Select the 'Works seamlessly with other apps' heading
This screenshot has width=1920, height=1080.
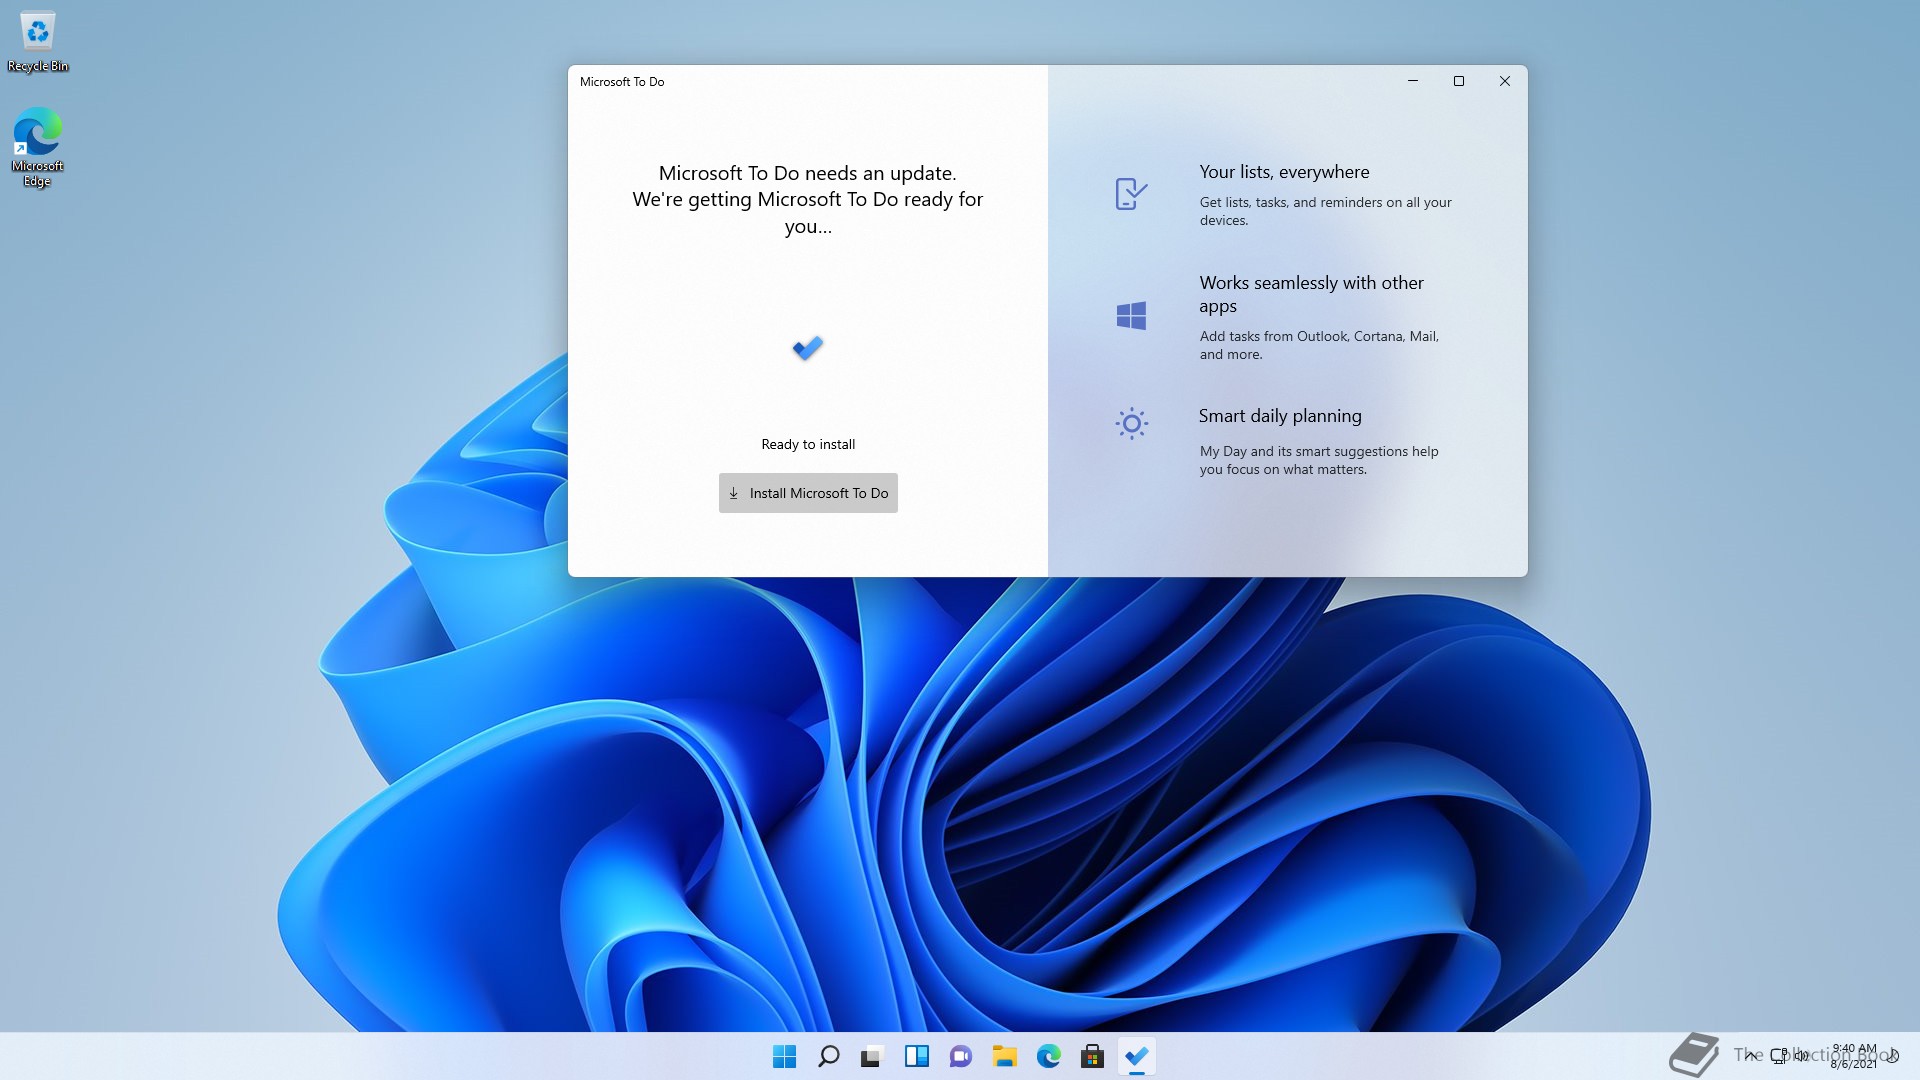point(1311,294)
